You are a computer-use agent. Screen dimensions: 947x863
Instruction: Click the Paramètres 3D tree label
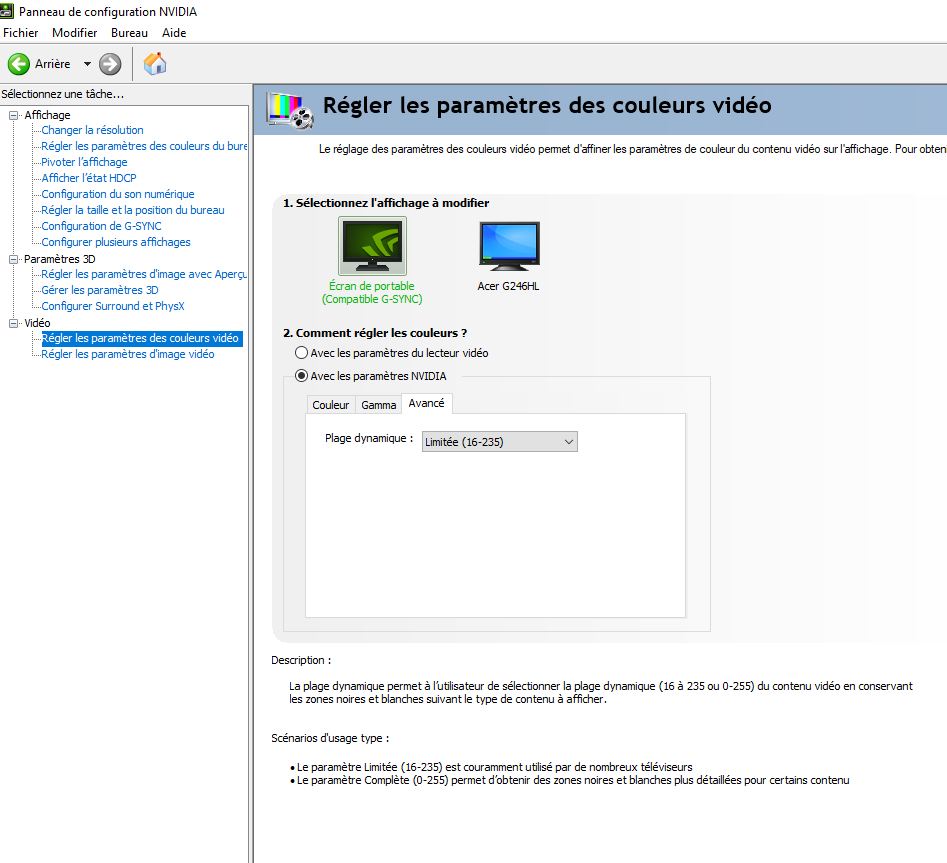60,259
